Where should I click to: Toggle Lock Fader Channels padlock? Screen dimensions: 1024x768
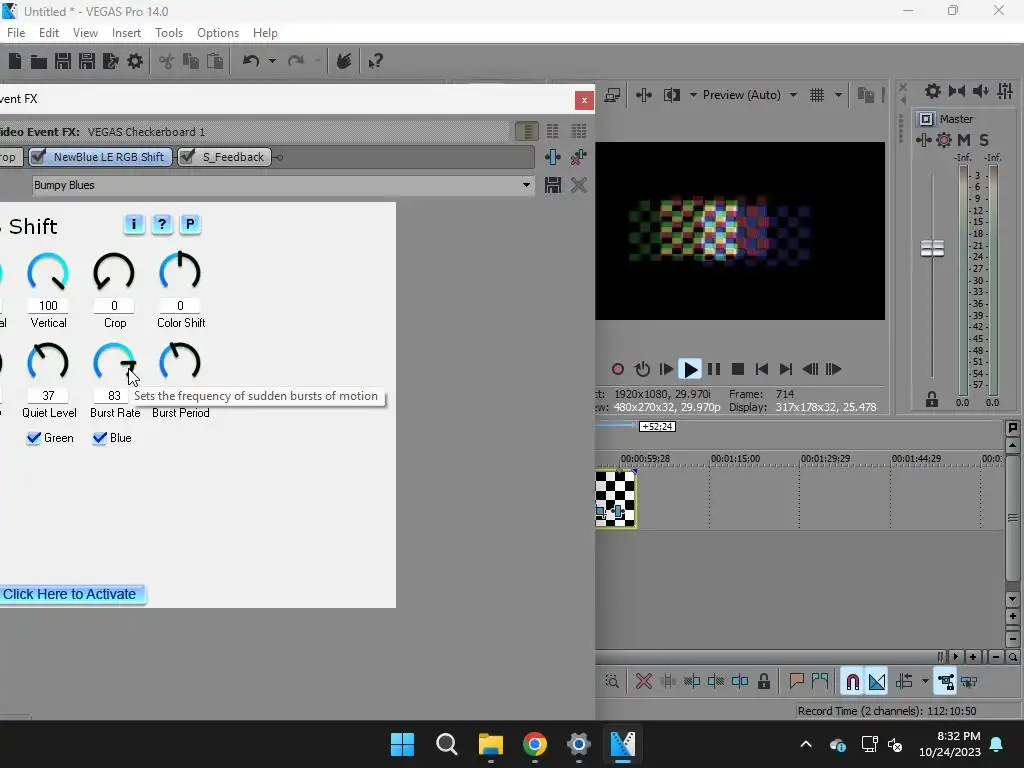coord(931,400)
